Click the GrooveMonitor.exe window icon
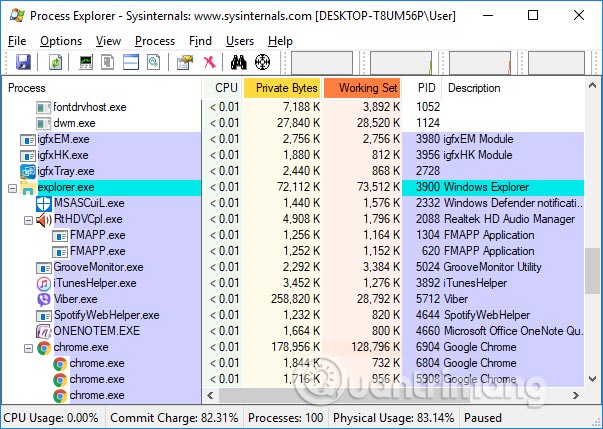603x429 pixels. [x=44, y=268]
